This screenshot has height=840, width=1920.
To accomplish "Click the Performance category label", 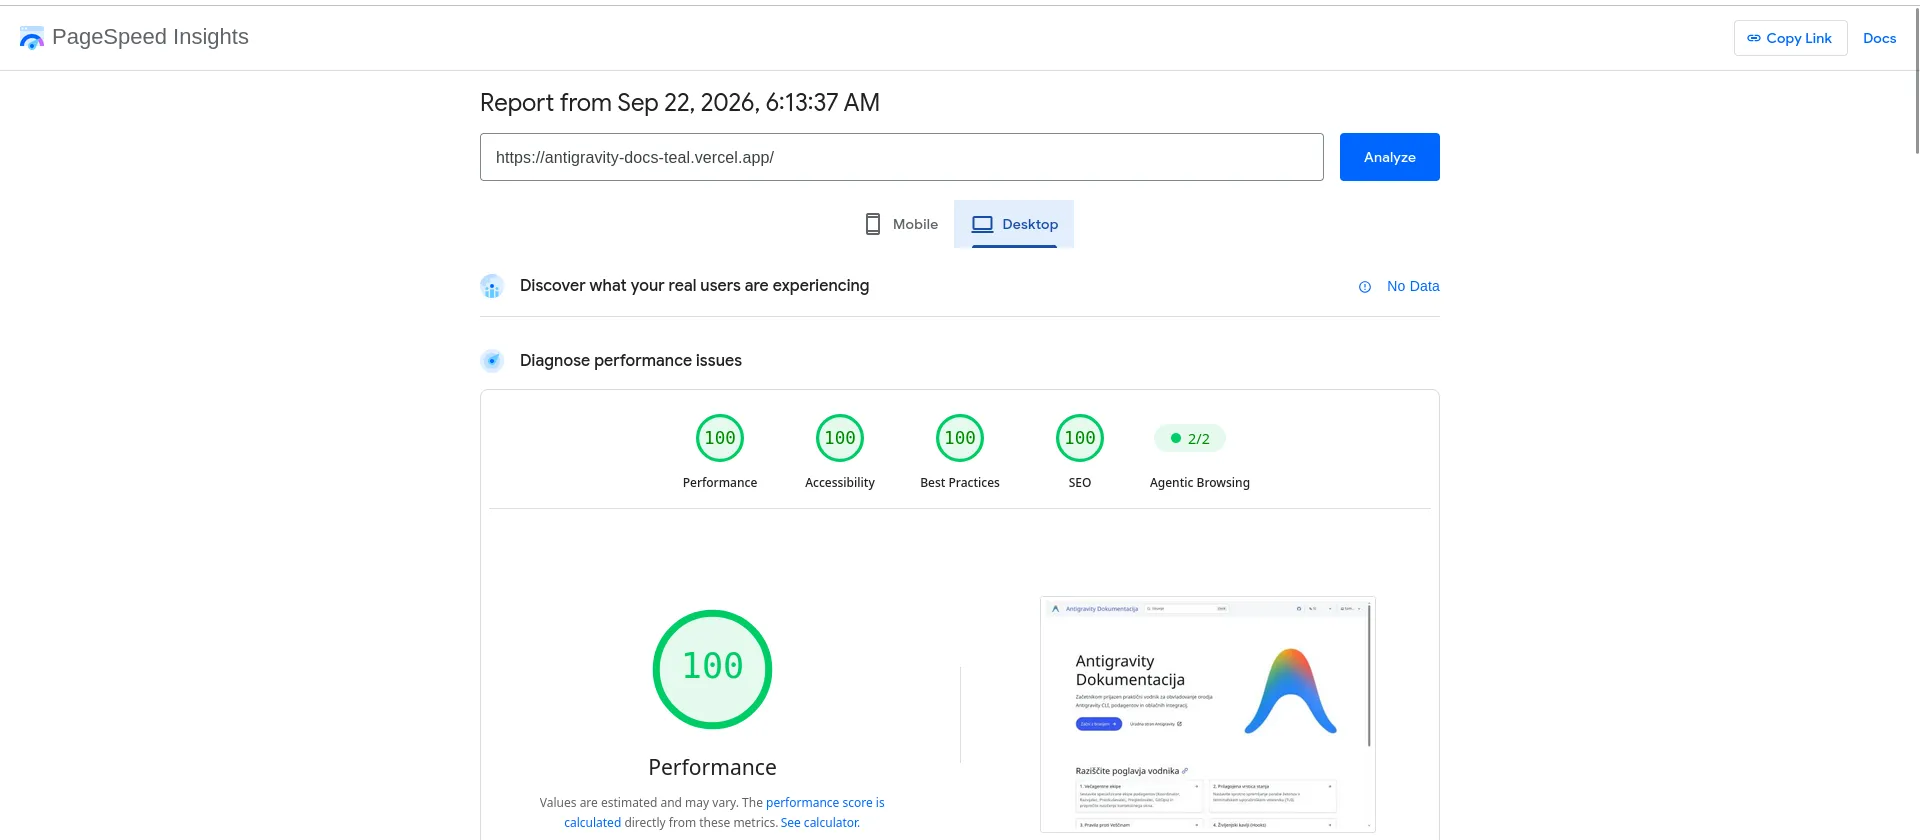I will (720, 482).
